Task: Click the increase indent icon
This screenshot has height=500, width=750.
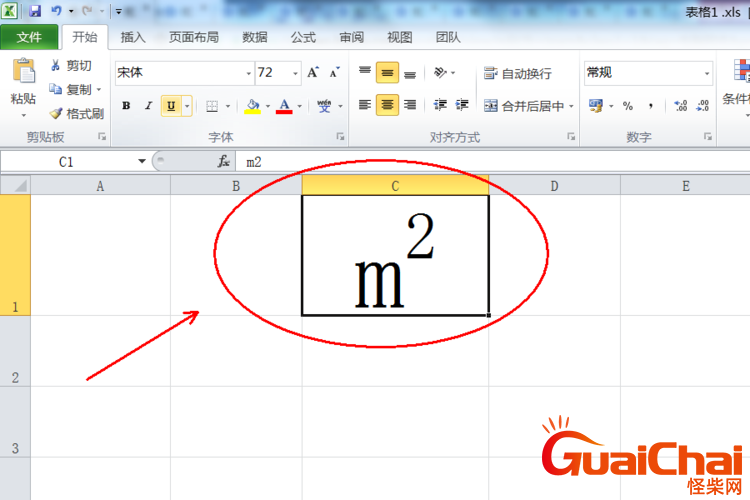Action: 461,105
